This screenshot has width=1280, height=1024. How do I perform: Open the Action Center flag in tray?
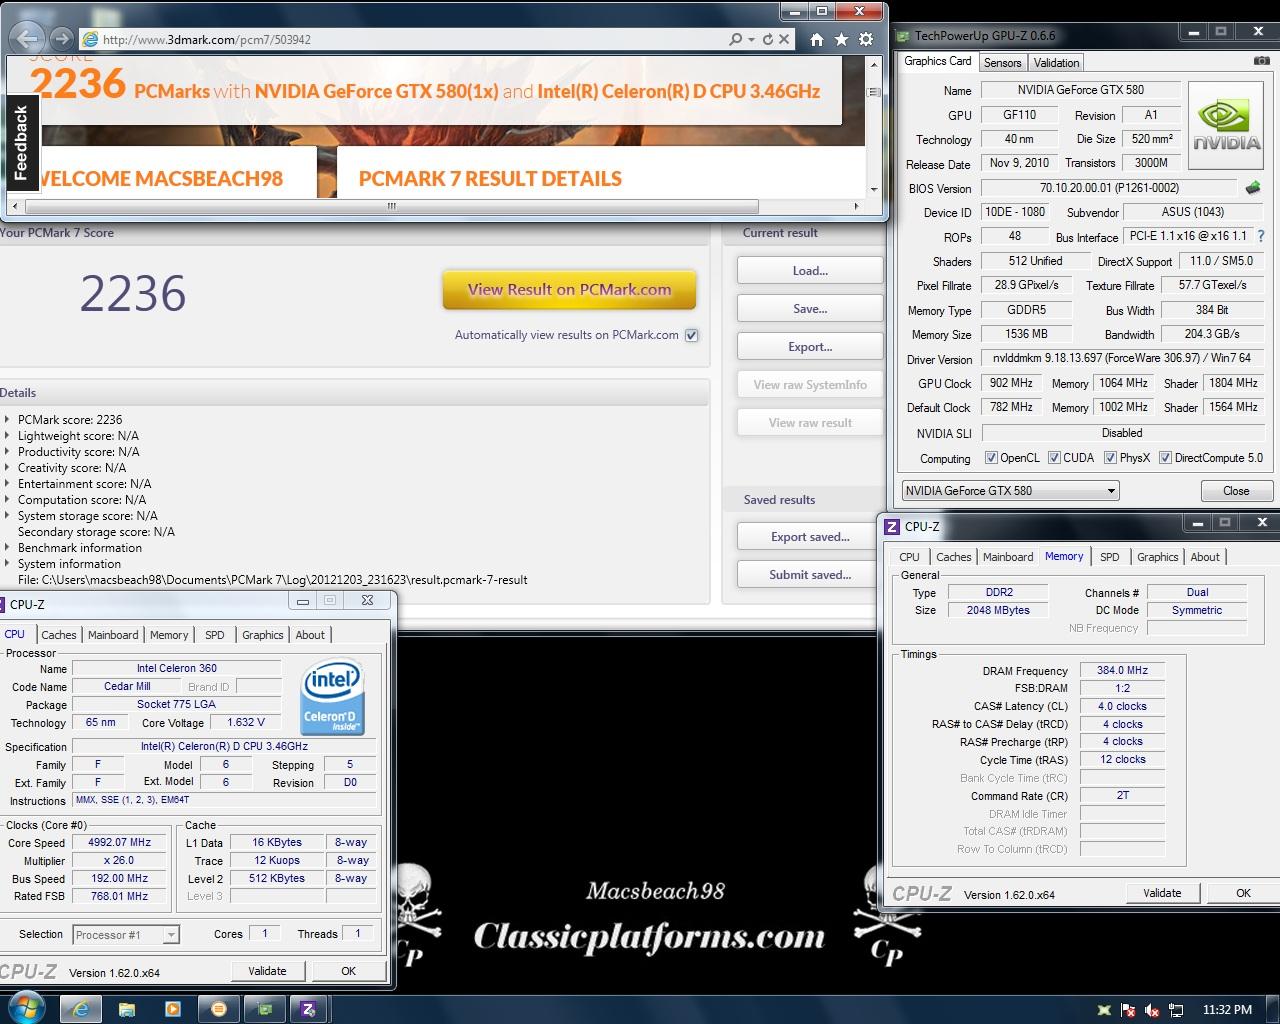(x=1128, y=1010)
